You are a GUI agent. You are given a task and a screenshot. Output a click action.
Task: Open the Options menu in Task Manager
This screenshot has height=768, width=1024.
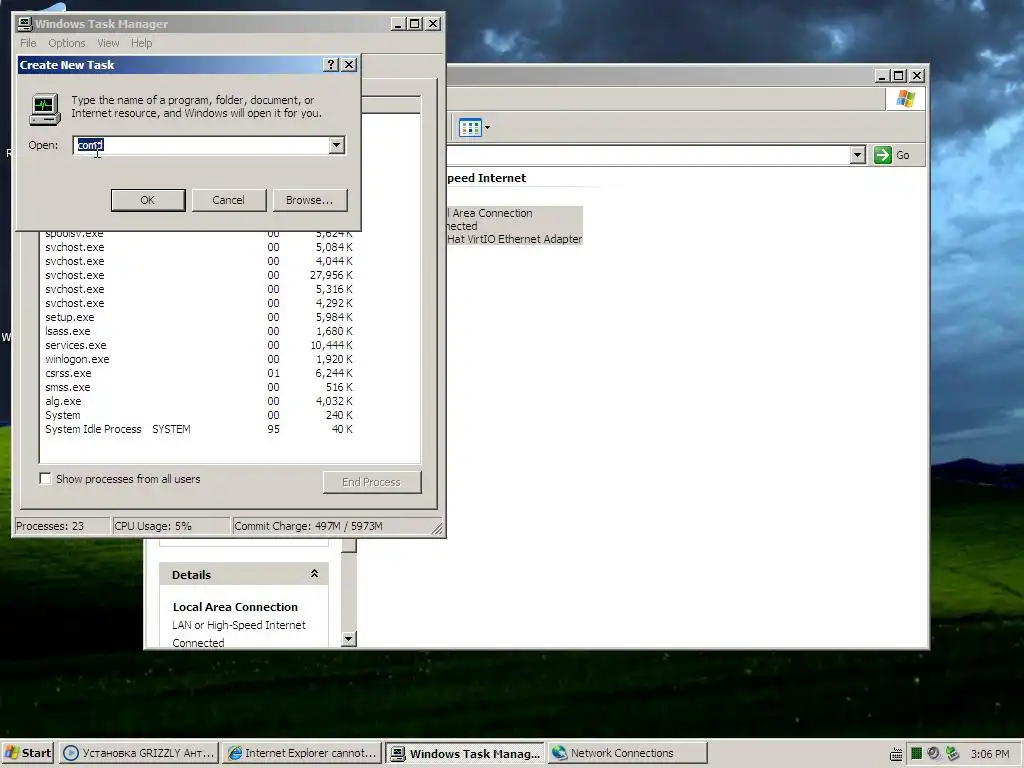(67, 43)
